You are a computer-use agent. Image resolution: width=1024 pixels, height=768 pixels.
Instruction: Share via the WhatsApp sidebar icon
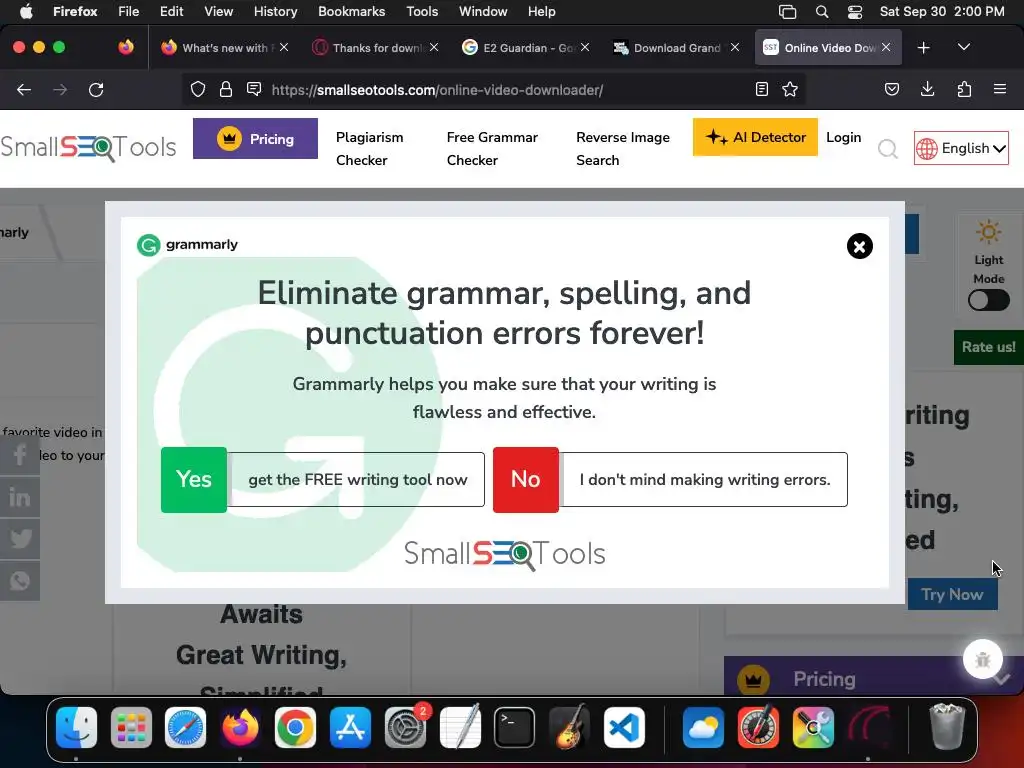[20, 581]
